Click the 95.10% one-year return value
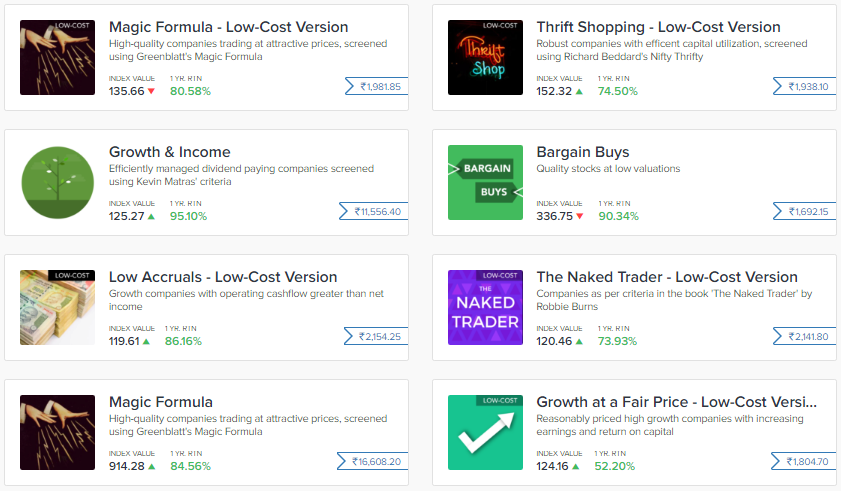Viewport: 841px width, 491px height. (188, 216)
